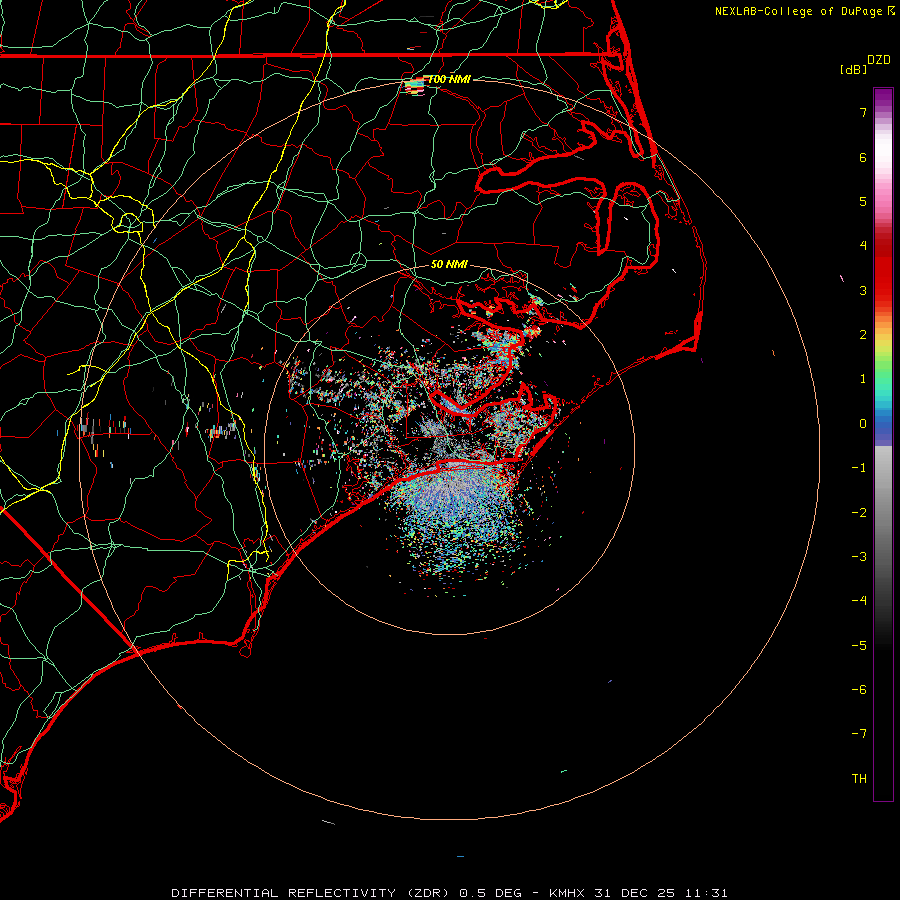
Task: Click the 2 dB tick label
Action: point(863,335)
